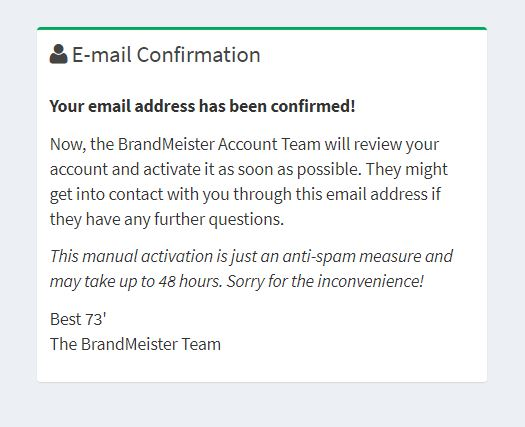Click the bold email confirmed message
525x427 pixels.
(x=202, y=106)
